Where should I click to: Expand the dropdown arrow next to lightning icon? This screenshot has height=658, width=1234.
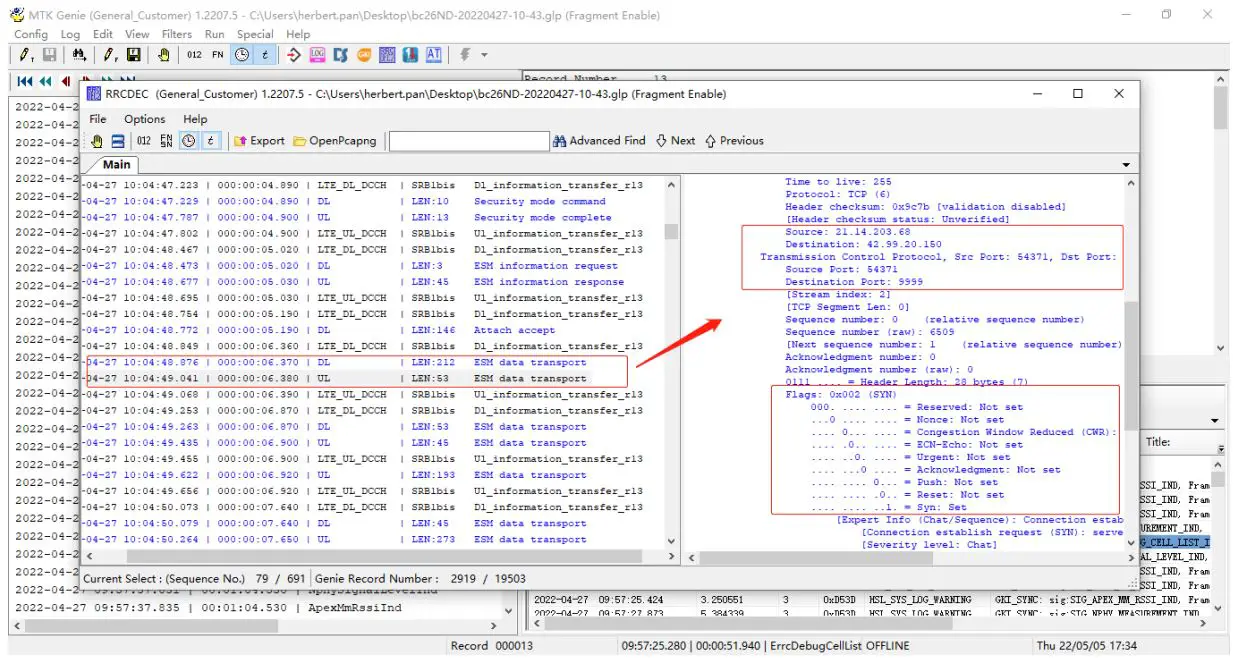pos(485,55)
